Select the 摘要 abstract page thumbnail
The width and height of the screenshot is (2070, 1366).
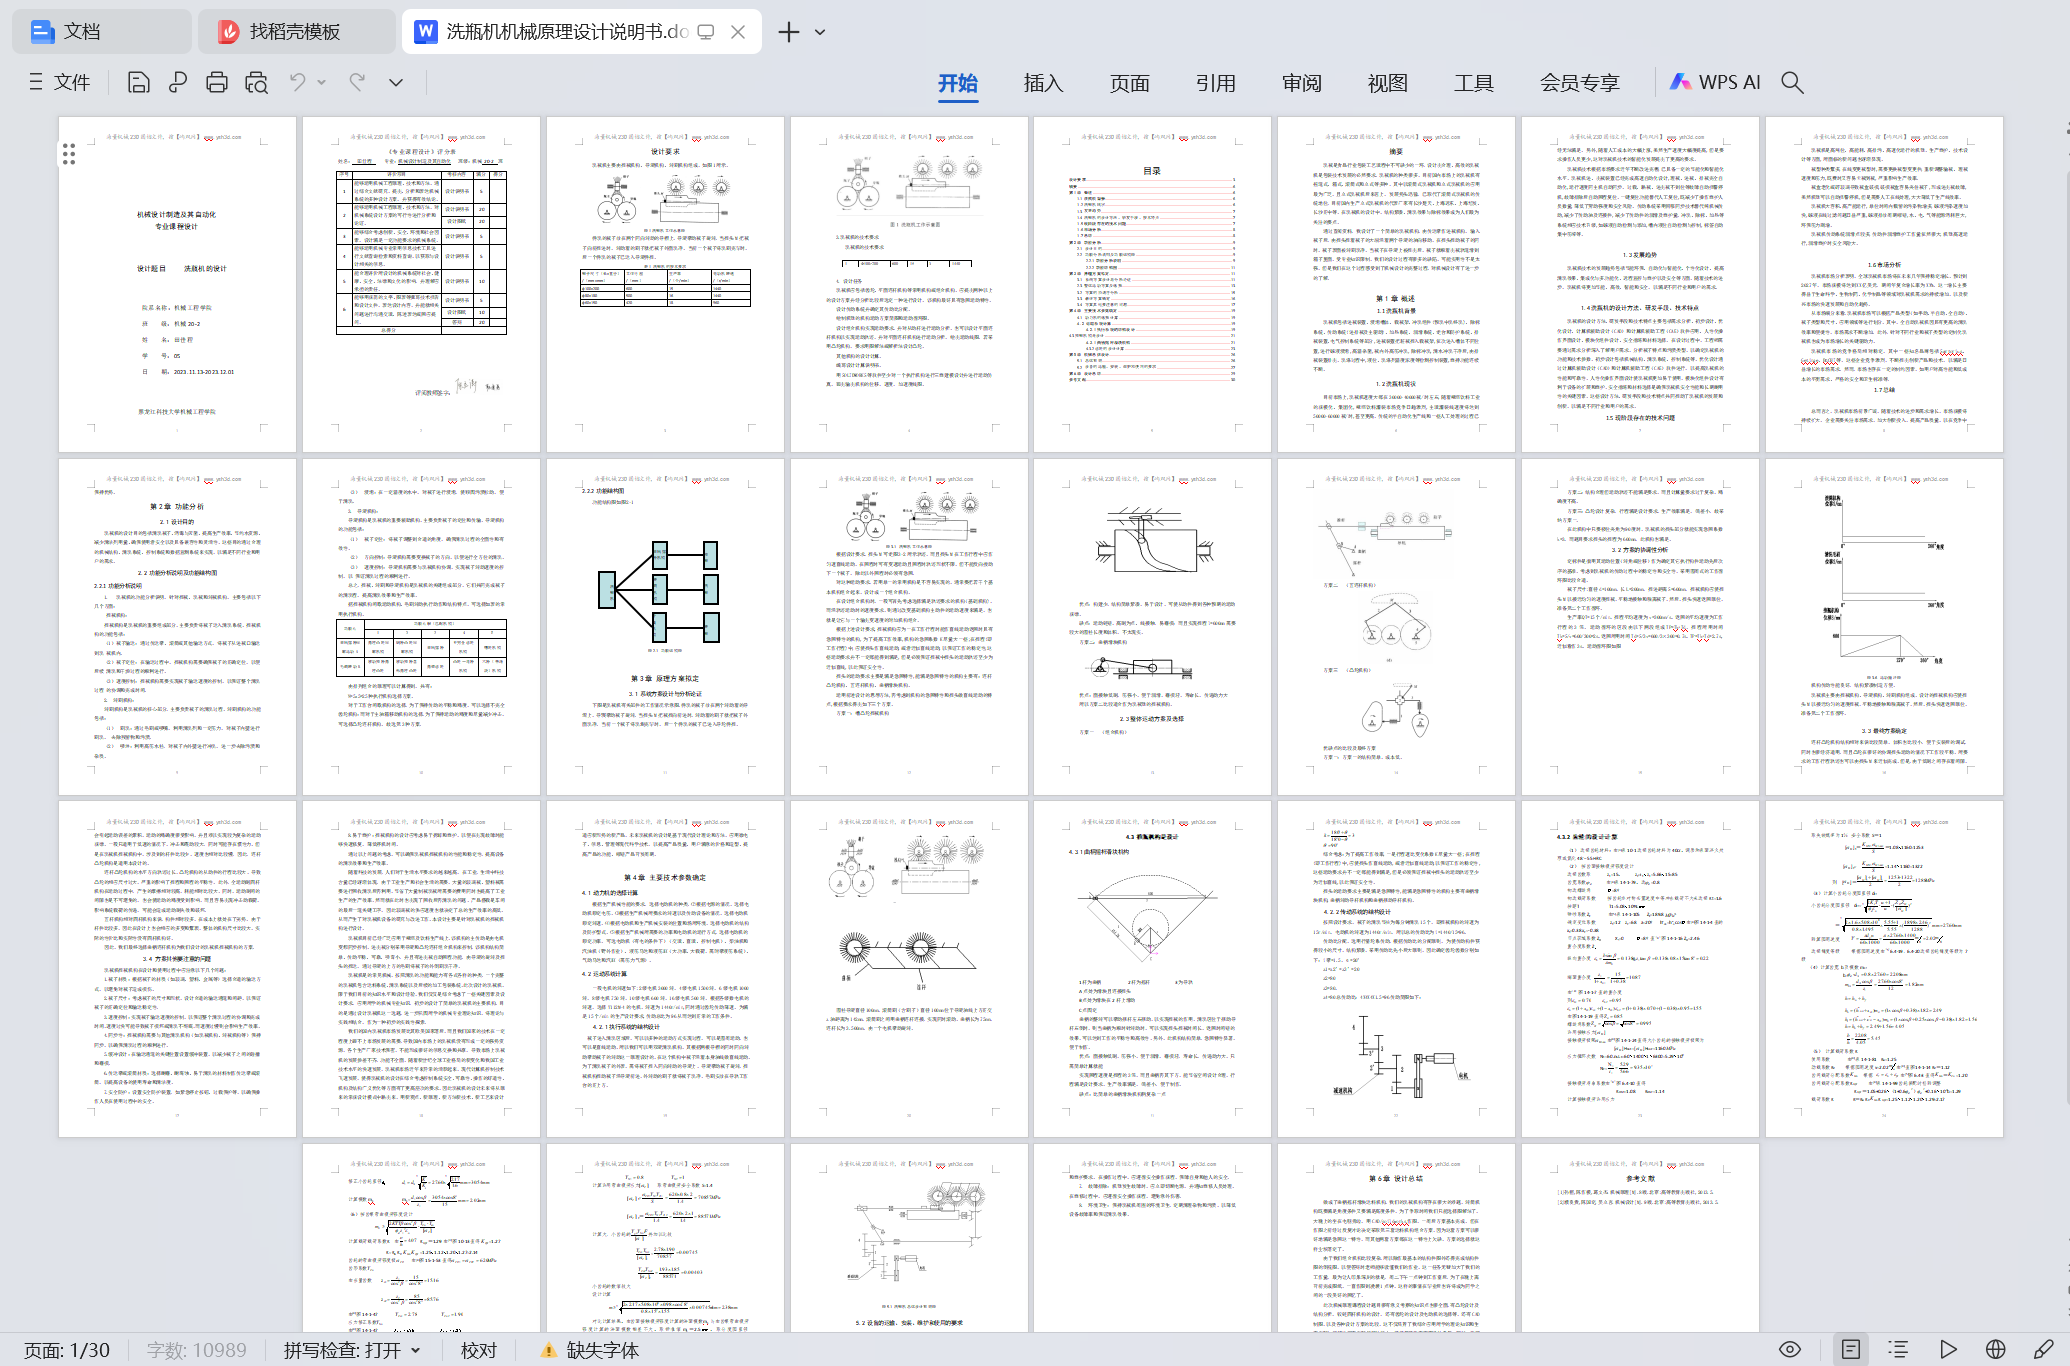pyautogui.click(x=1396, y=284)
